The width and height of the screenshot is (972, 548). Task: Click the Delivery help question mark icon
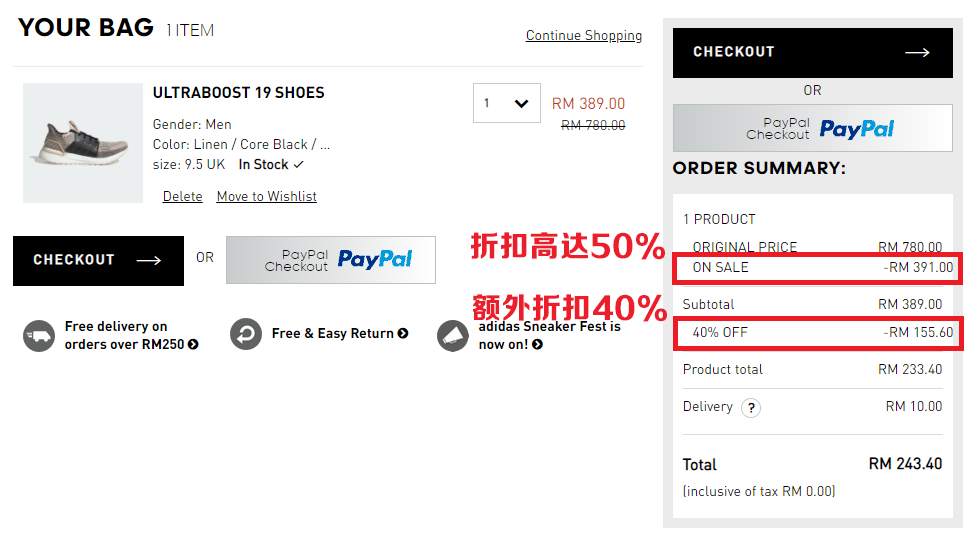tap(750, 408)
